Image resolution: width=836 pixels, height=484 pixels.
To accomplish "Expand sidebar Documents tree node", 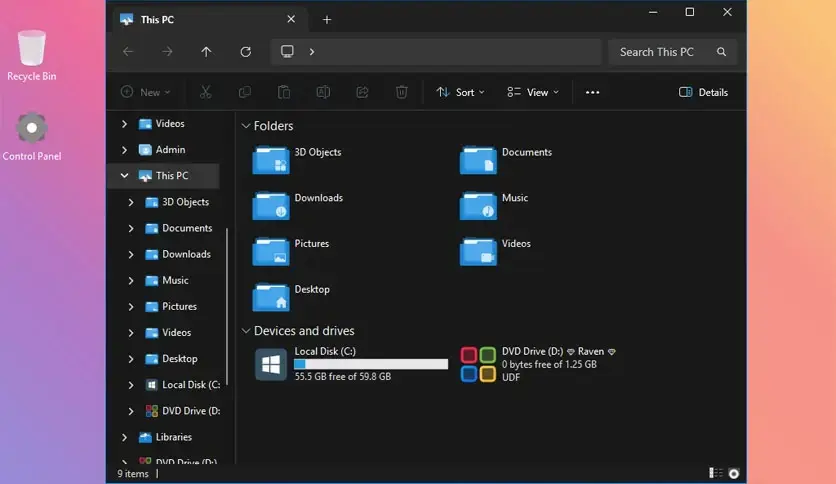I will tap(131, 228).
